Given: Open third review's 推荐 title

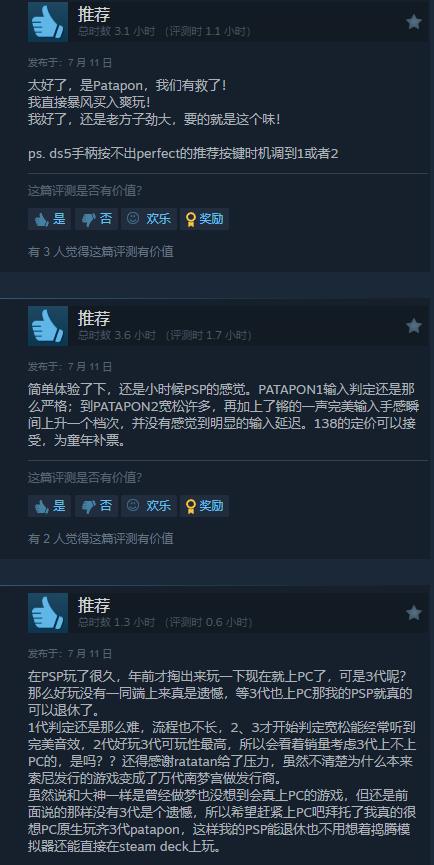Looking at the screenshot, I should 94,605.
